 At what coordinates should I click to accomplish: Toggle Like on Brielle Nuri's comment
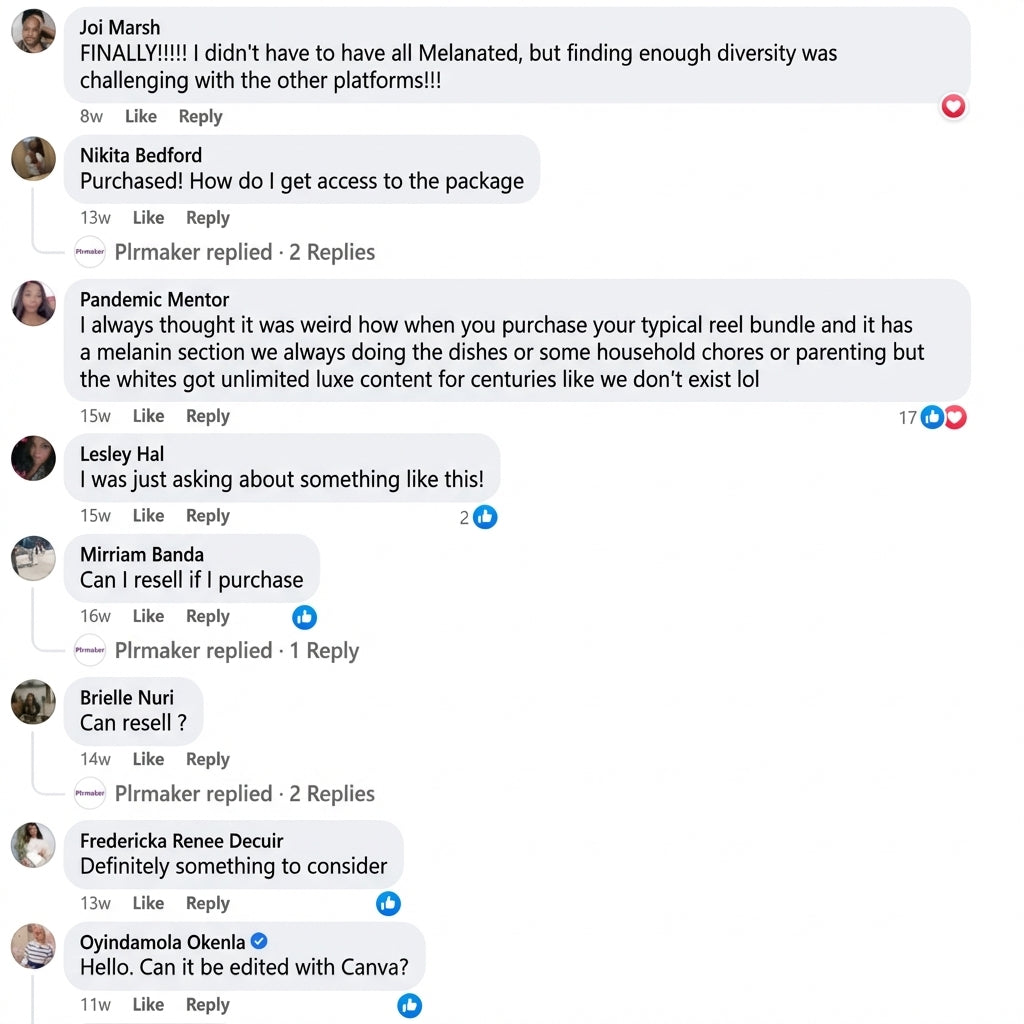(148, 759)
